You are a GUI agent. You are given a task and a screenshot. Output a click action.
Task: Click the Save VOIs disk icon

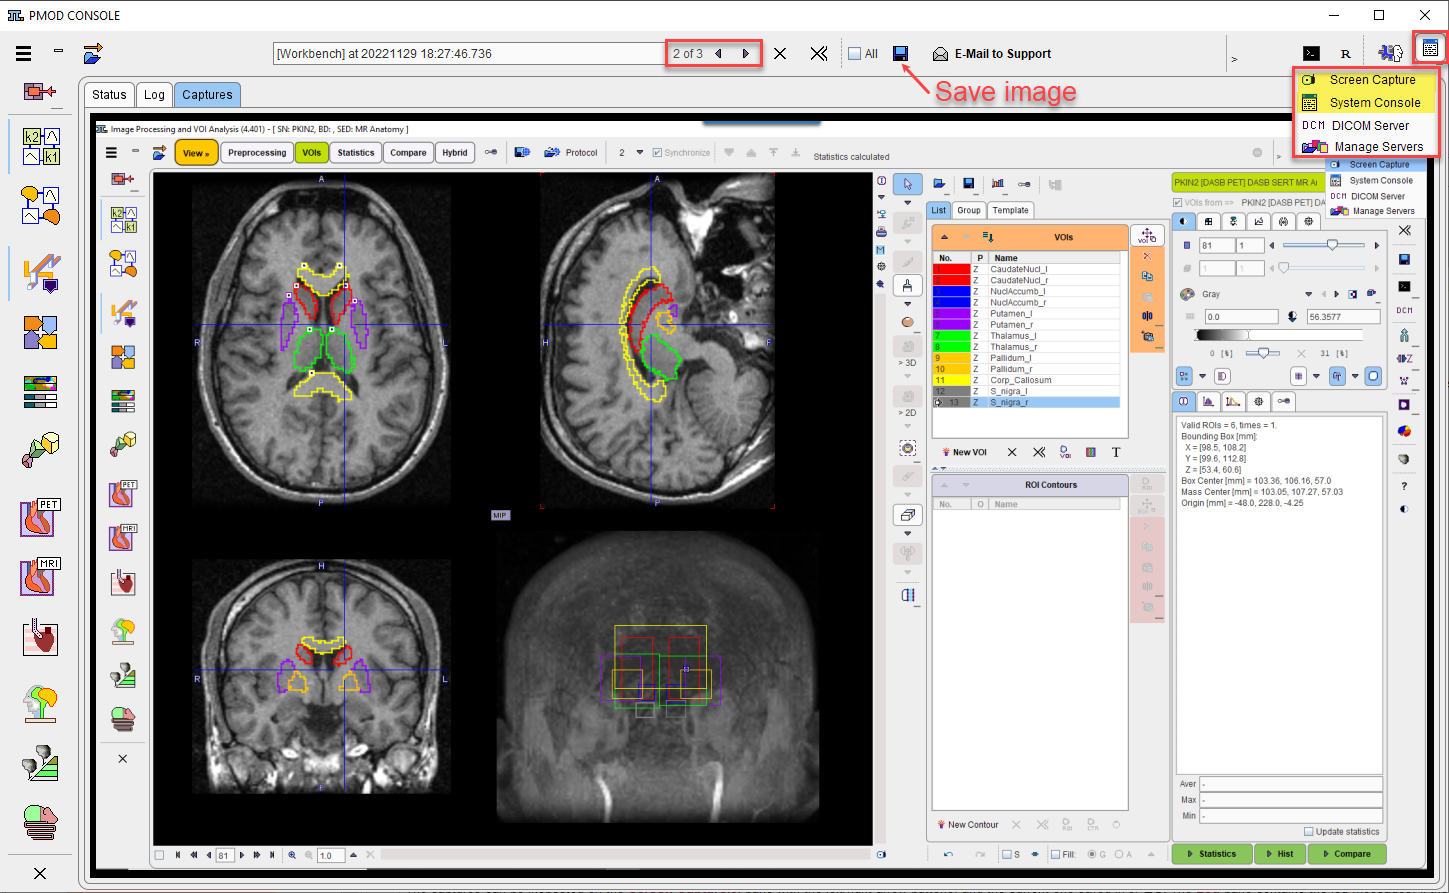coord(968,184)
